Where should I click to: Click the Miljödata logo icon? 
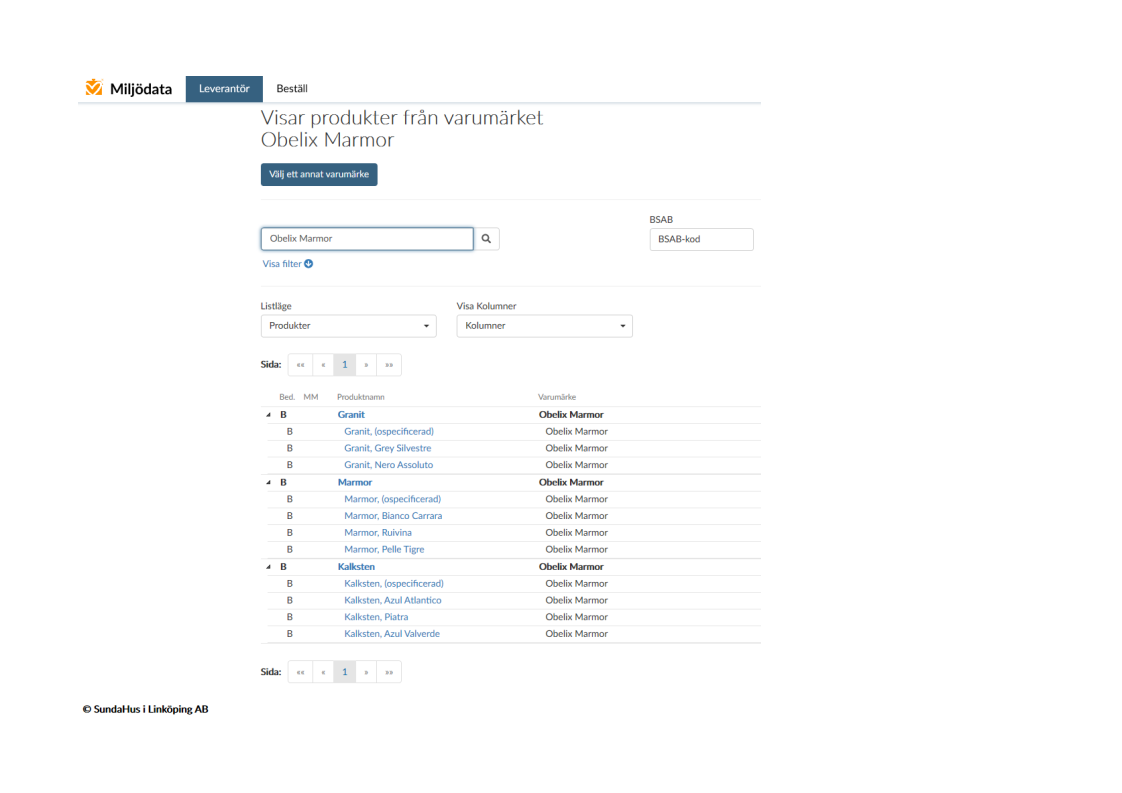pyautogui.click(x=94, y=87)
